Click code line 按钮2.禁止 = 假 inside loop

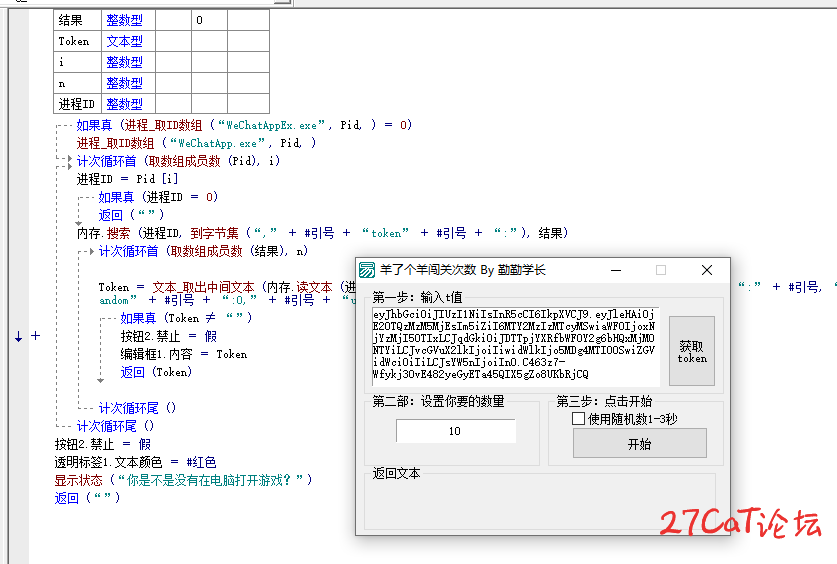point(169,336)
